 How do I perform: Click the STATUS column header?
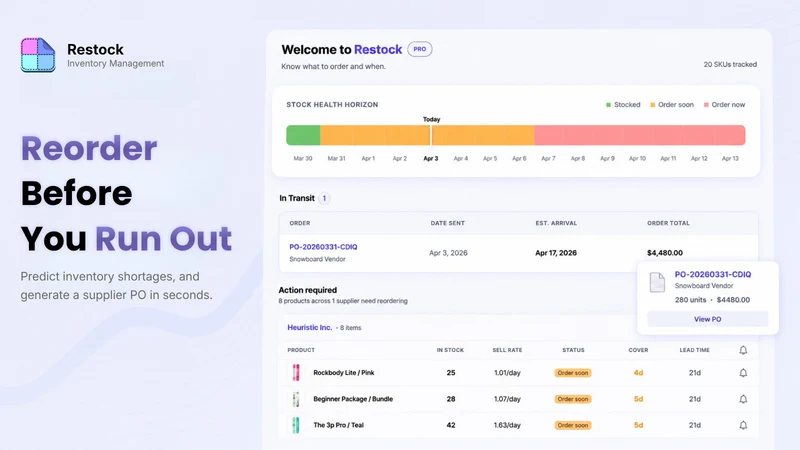573,350
